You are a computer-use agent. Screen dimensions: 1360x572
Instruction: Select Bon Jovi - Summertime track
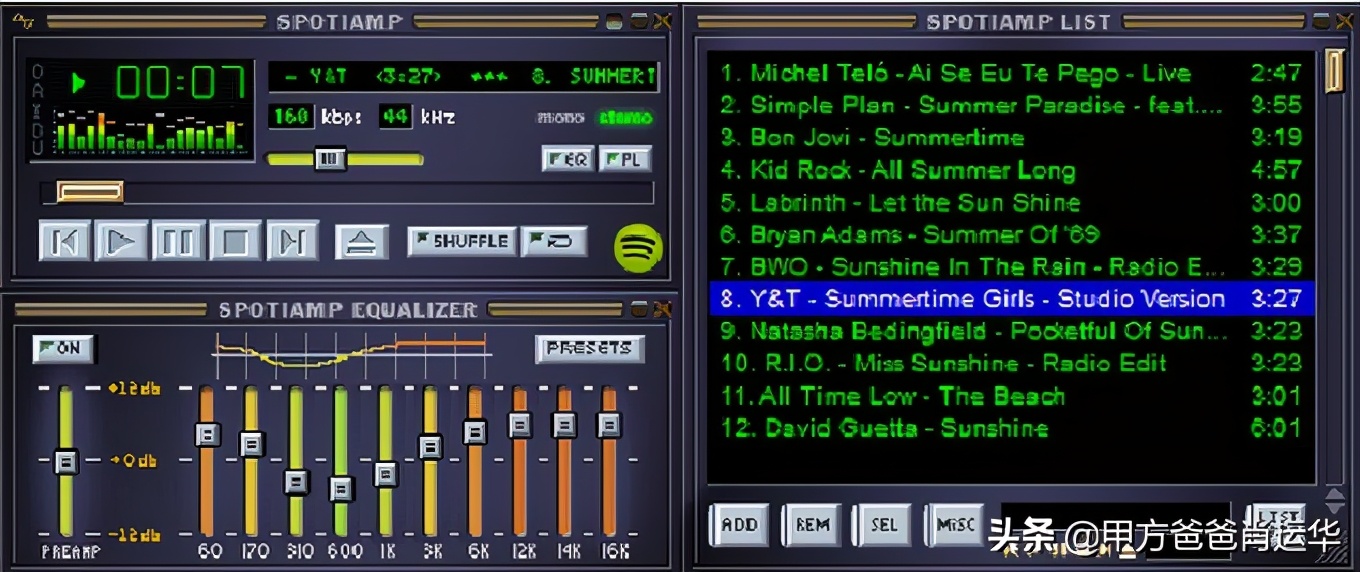1012,137
